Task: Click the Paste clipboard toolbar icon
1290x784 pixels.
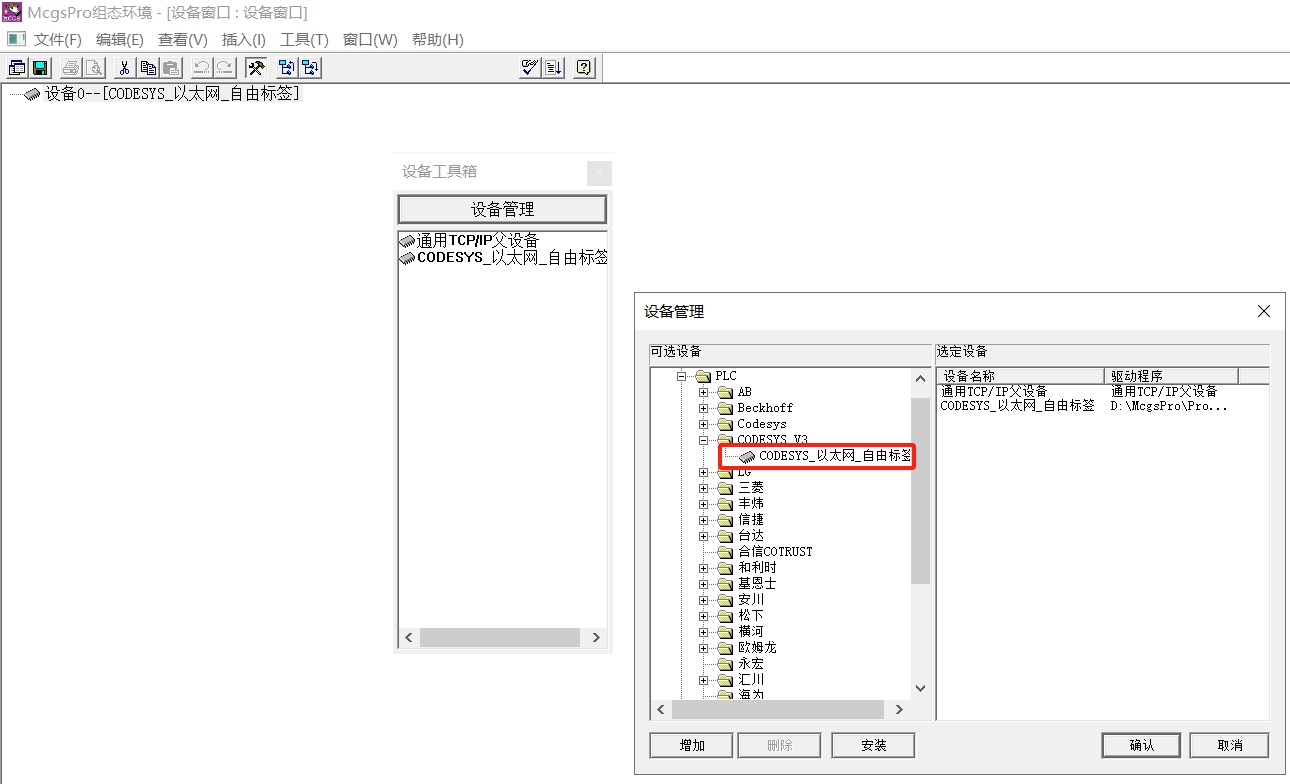Action: [x=170, y=68]
